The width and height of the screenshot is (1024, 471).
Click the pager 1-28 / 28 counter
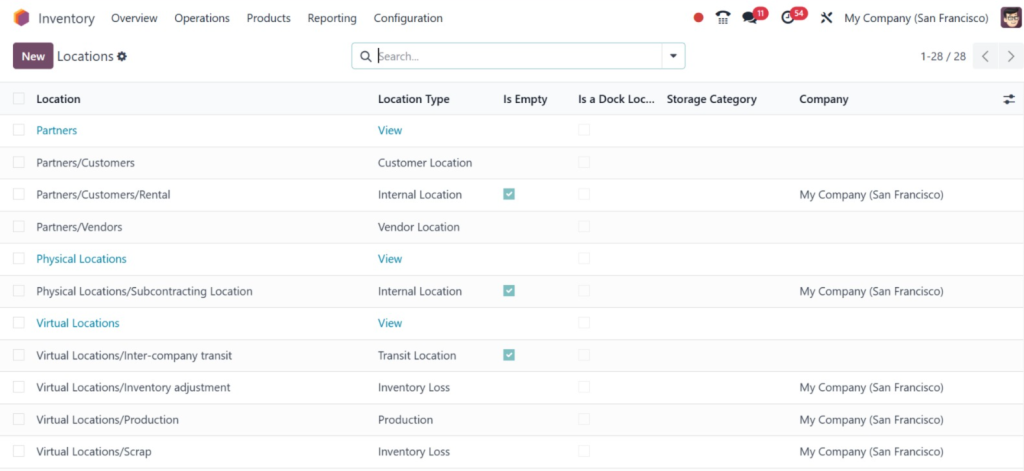tap(943, 56)
